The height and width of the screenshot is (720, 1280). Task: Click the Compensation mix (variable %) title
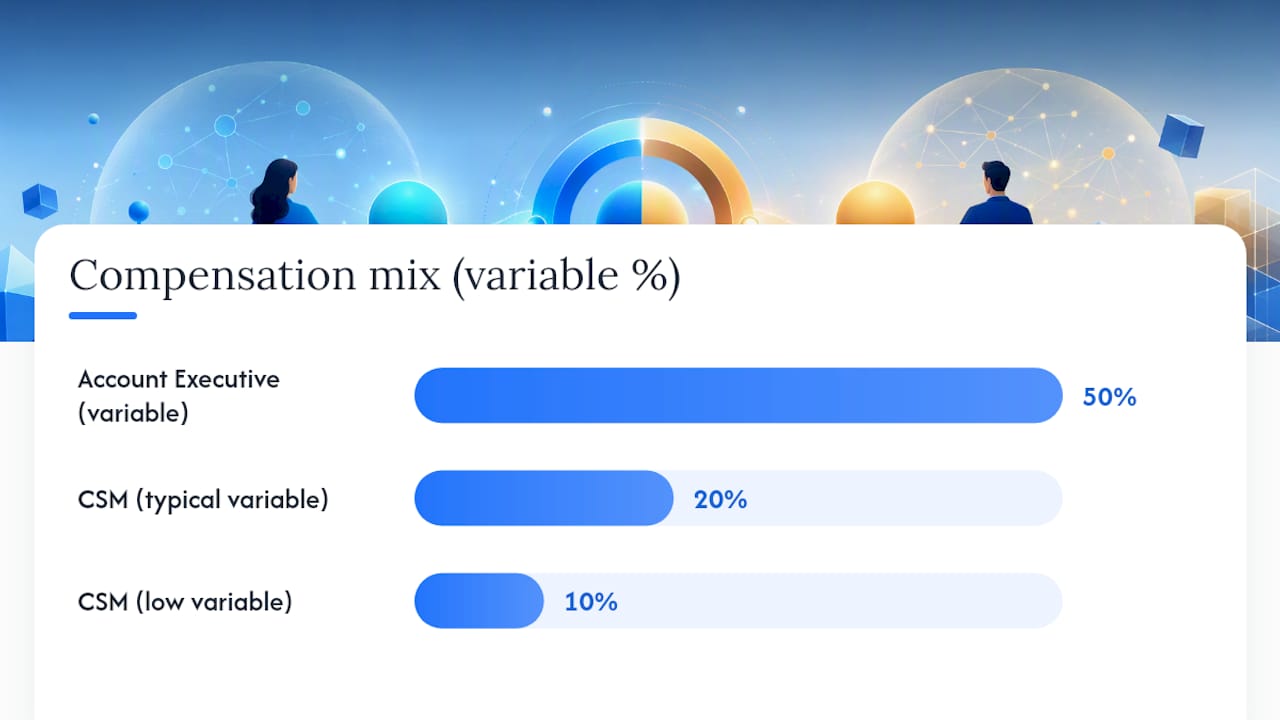374,276
